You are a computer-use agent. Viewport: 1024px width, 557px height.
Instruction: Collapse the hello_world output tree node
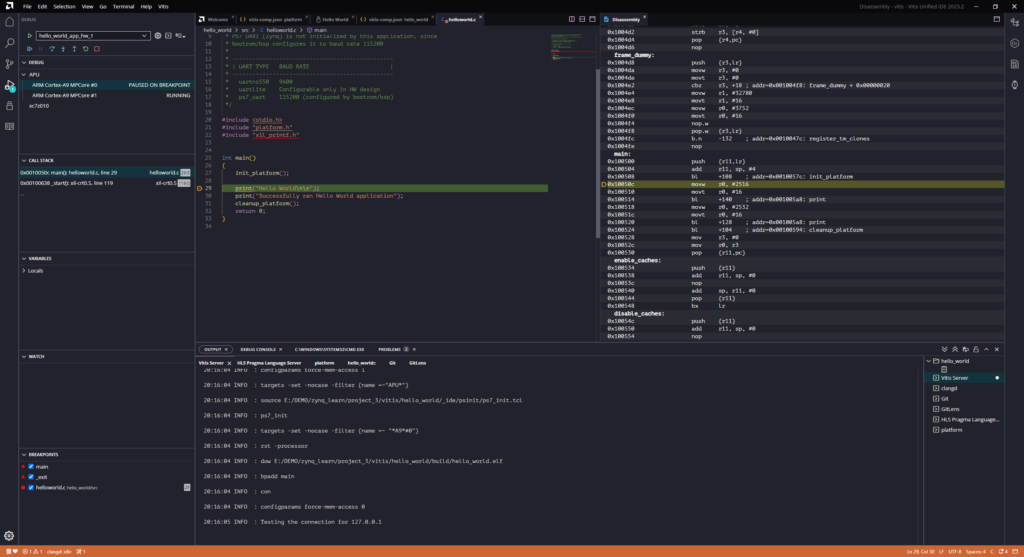pyautogui.click(x=929, y=361)
